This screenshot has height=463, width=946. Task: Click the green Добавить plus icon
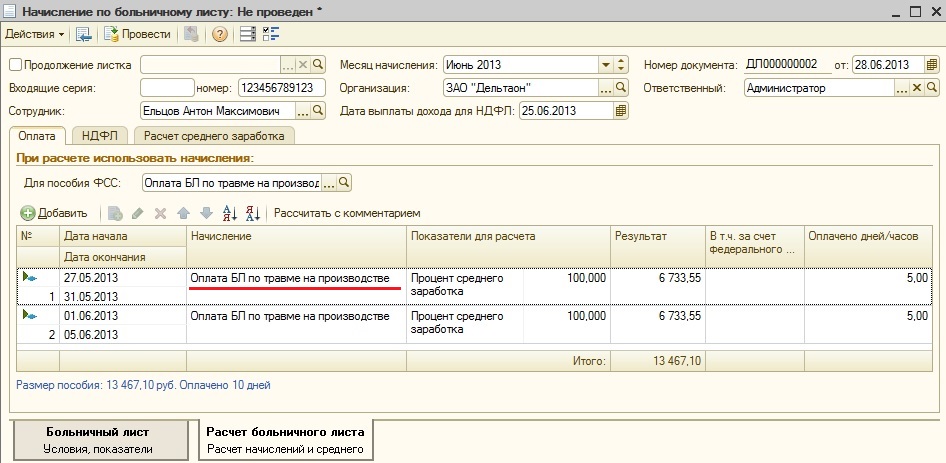pos(28,213)
